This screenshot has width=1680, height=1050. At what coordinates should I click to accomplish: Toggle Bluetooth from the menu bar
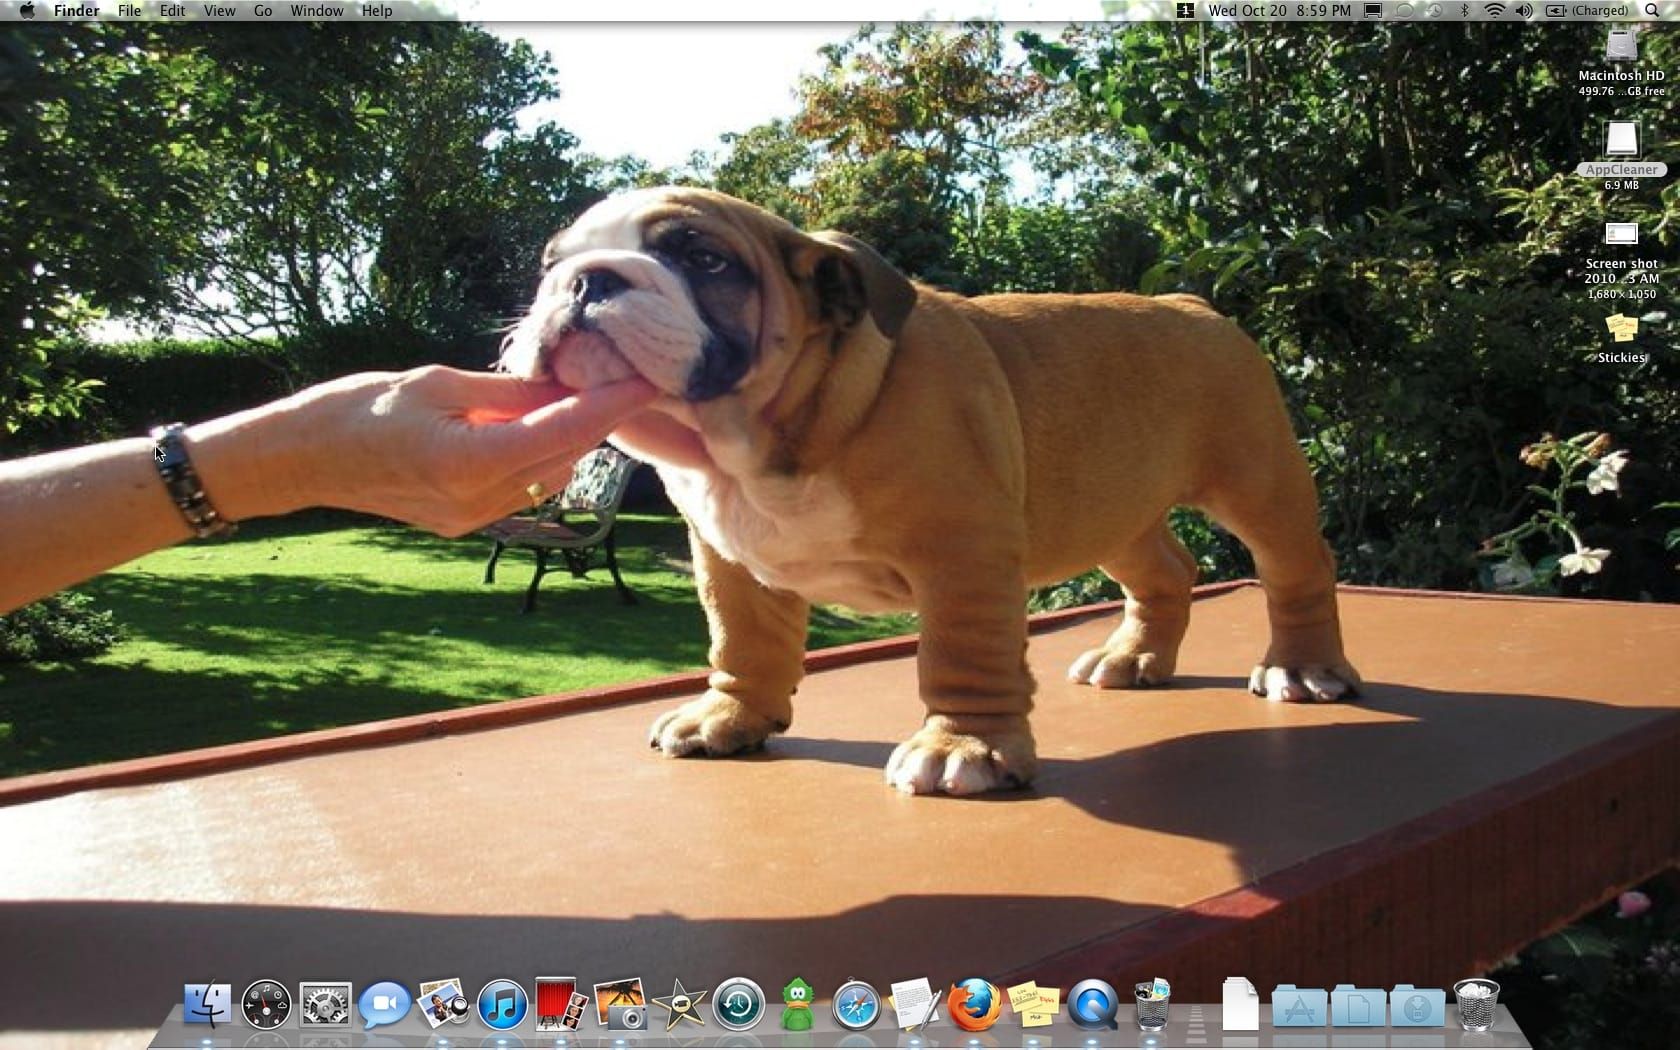pos(1466,11)
